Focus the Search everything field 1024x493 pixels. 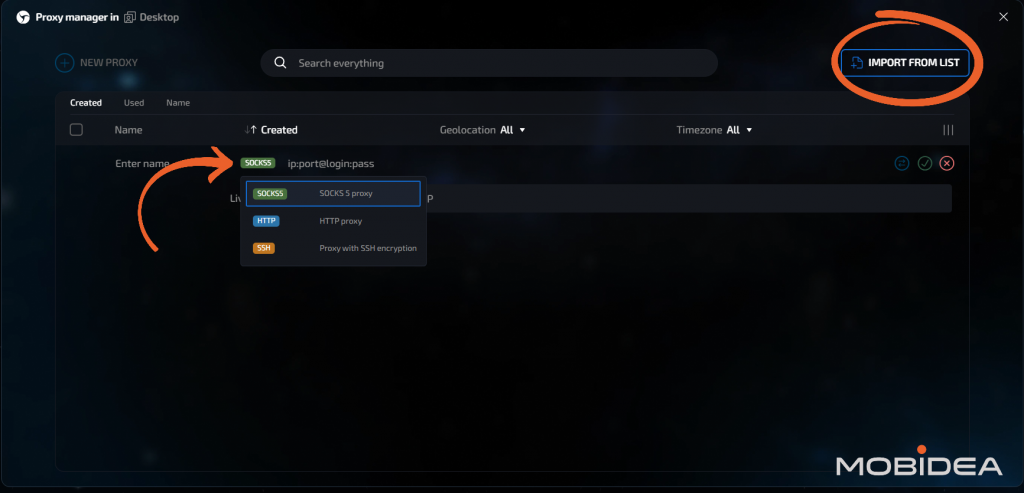489,63
